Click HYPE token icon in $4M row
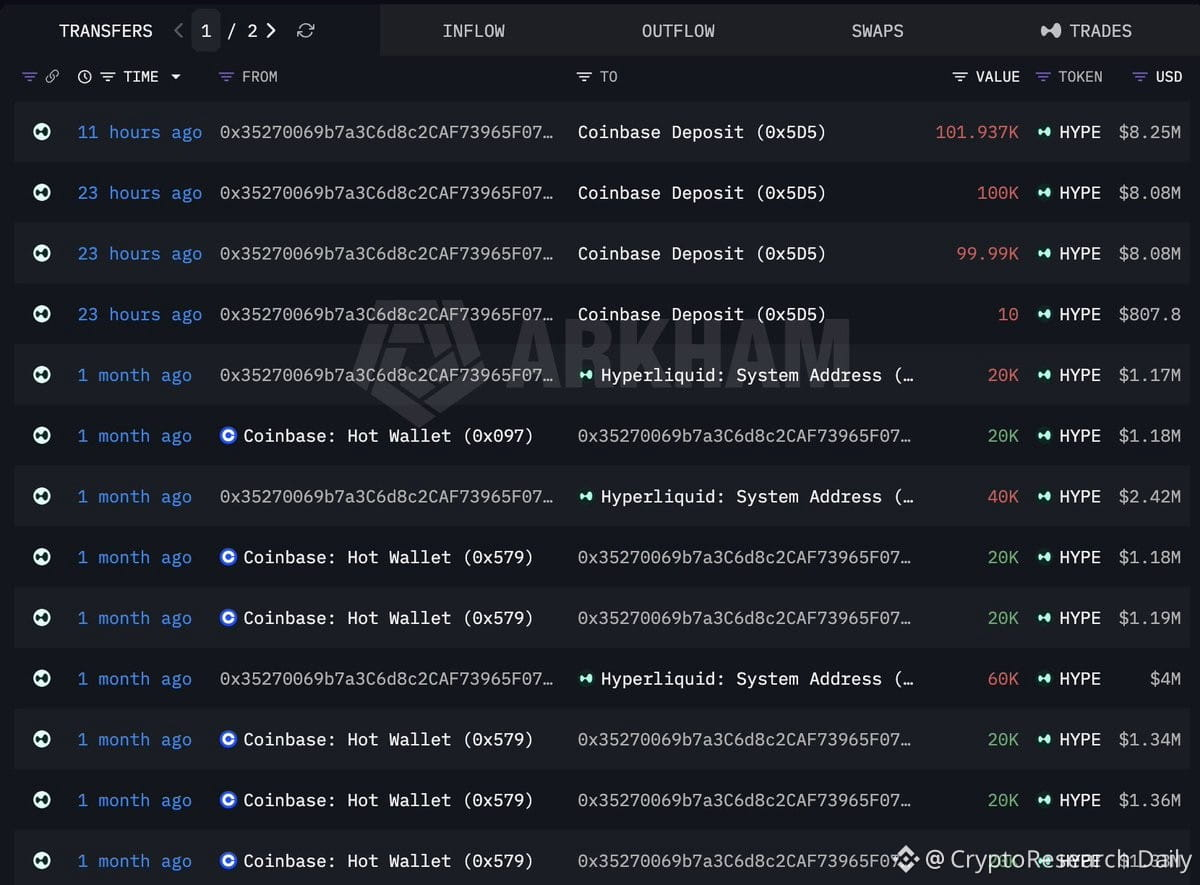This screenshot has height=885, width=1200. tap(1044, 679)
